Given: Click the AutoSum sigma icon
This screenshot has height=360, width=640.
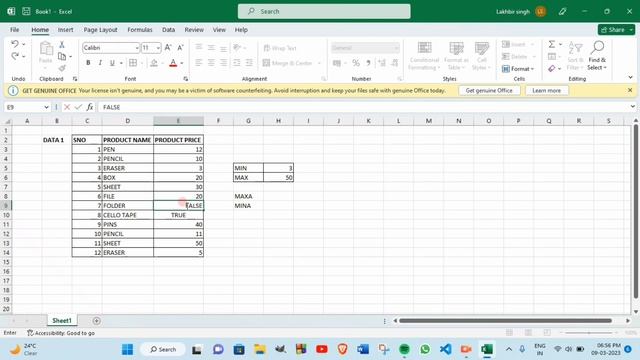Looking at the screenshot, I should (552, 44).
